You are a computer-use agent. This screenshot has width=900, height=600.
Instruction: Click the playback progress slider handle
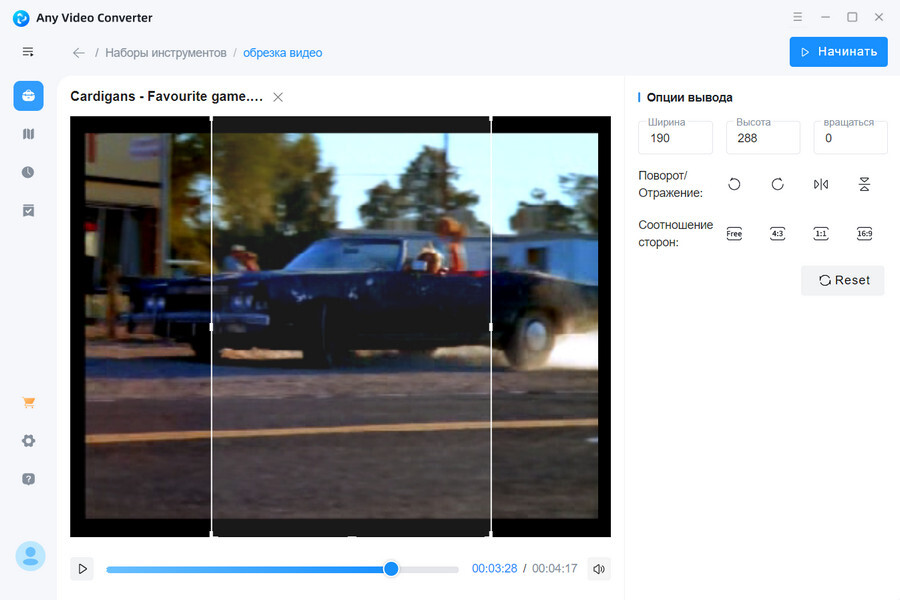(x=391, y=569)
